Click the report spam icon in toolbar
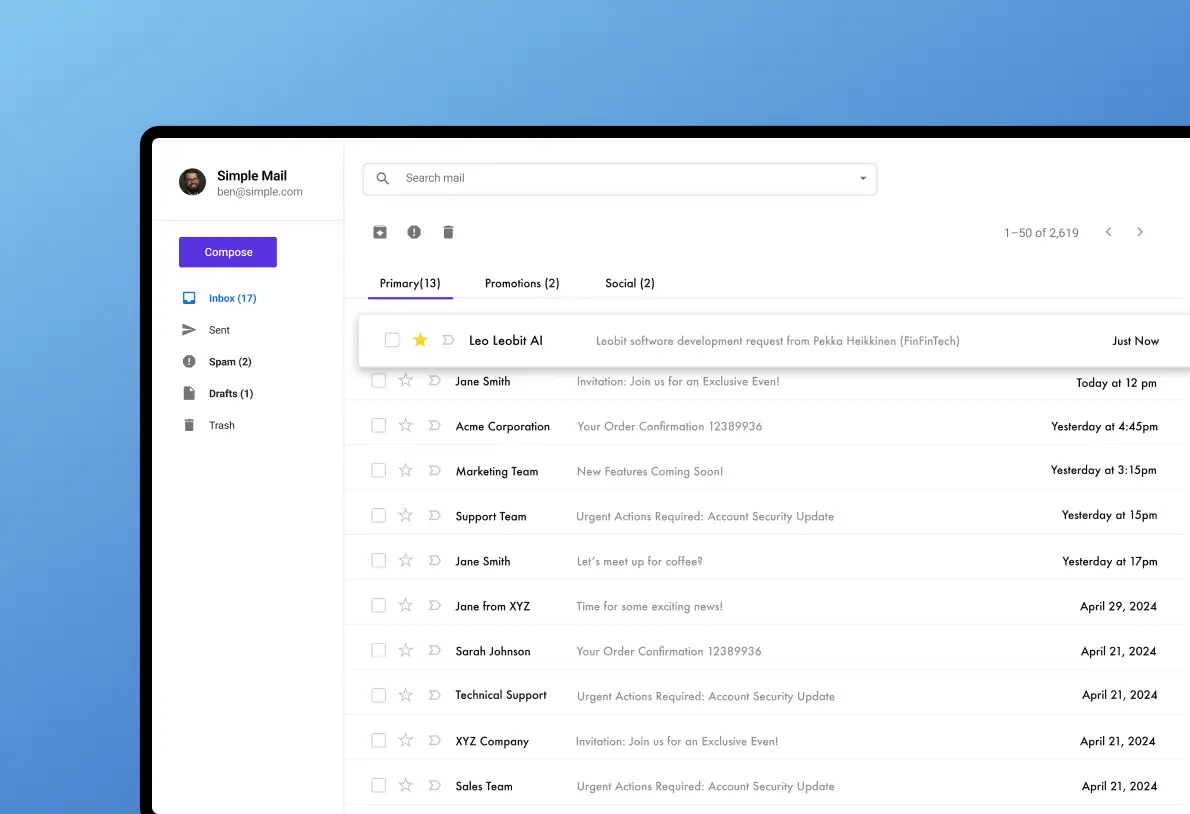Screen dimensions: 1190x814 point(414,232)
